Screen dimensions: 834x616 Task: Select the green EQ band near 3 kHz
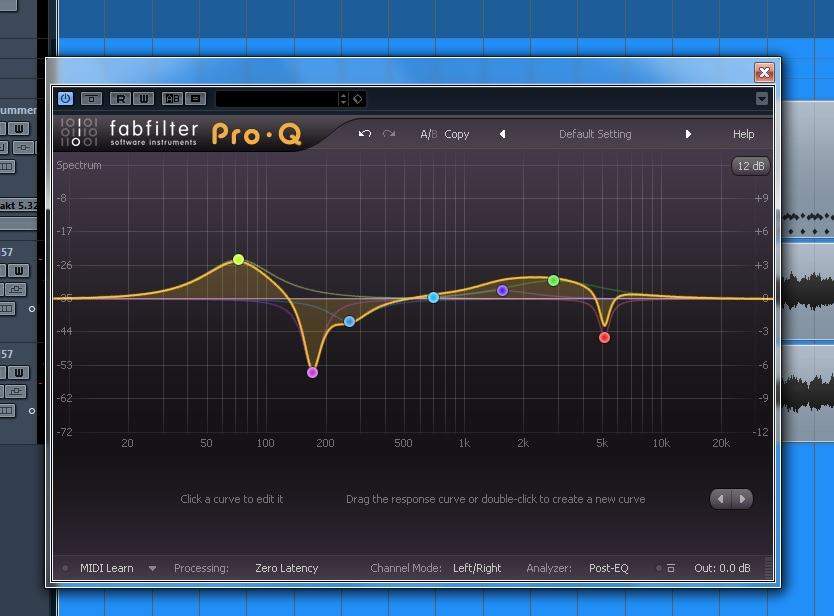553,280
